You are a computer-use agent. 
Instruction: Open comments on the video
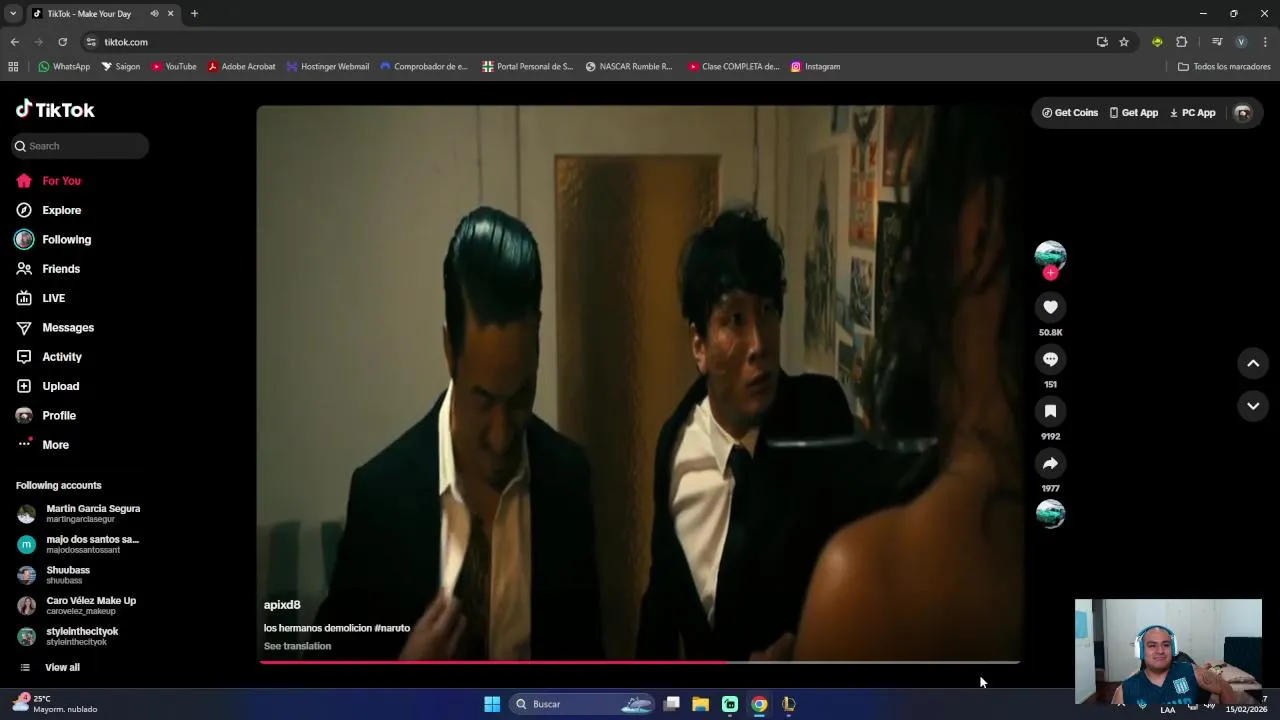(x=1050, y=359)
